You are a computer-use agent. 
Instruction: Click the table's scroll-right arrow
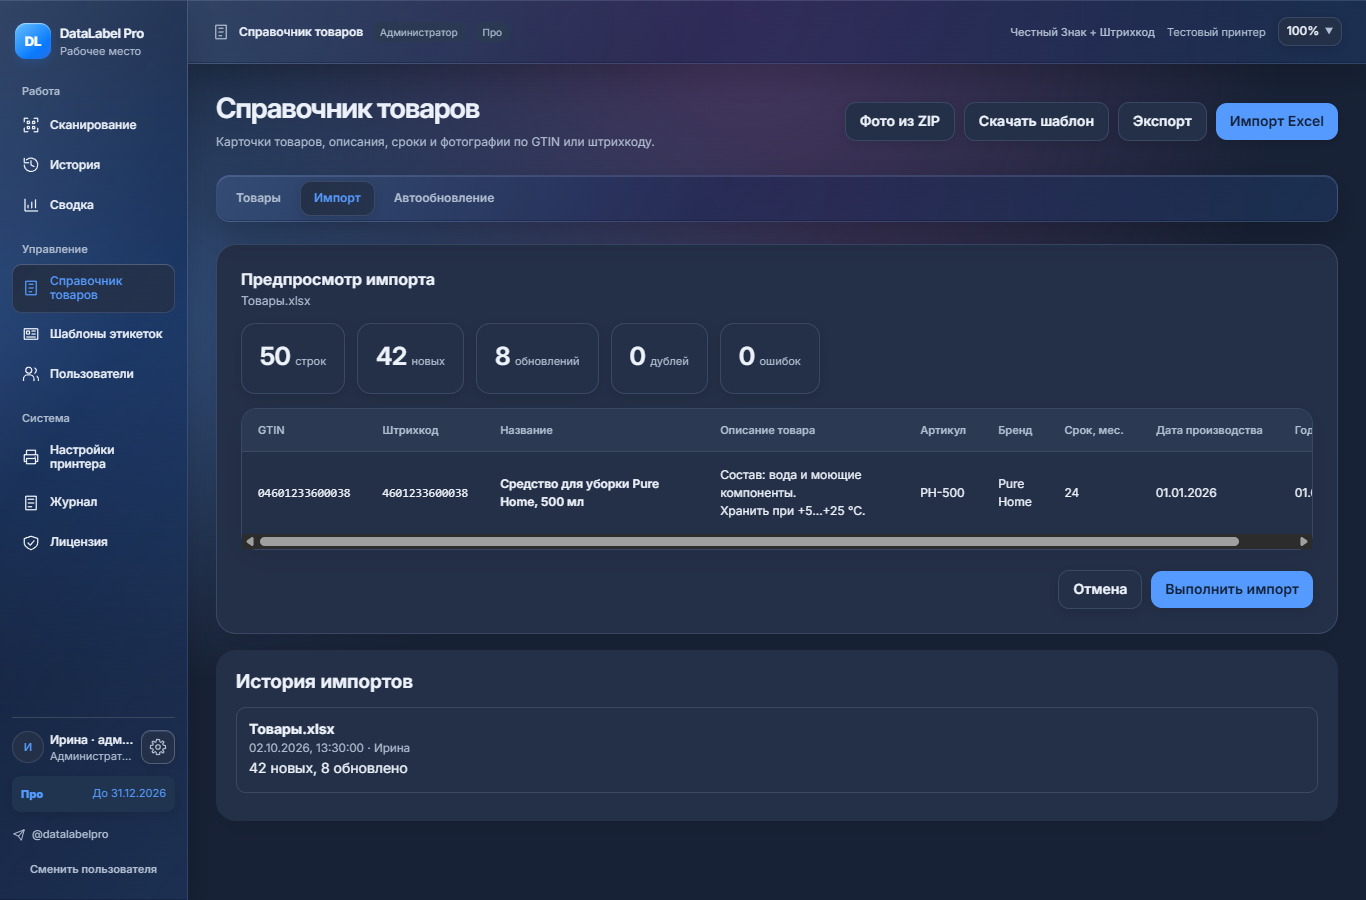click(x=1303, y=541)
